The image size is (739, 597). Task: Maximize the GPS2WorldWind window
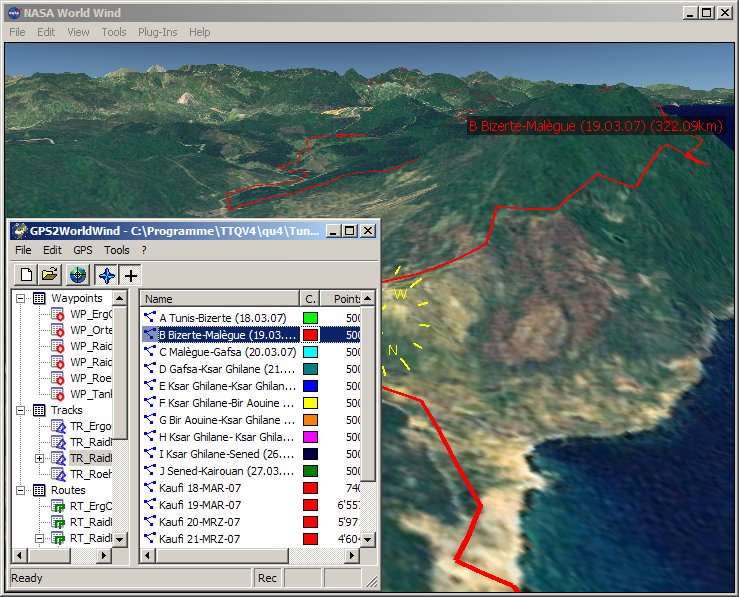(349, 230)
